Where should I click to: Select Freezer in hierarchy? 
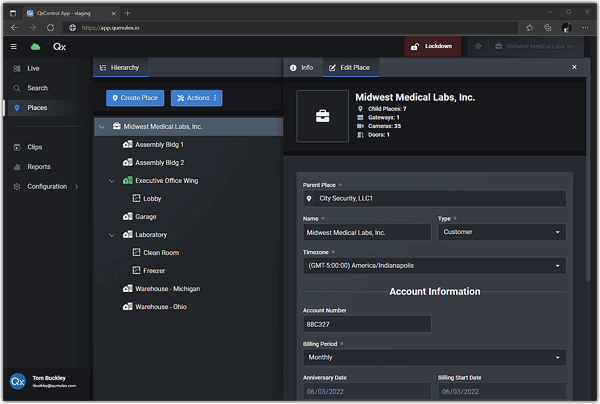point(154,270)
